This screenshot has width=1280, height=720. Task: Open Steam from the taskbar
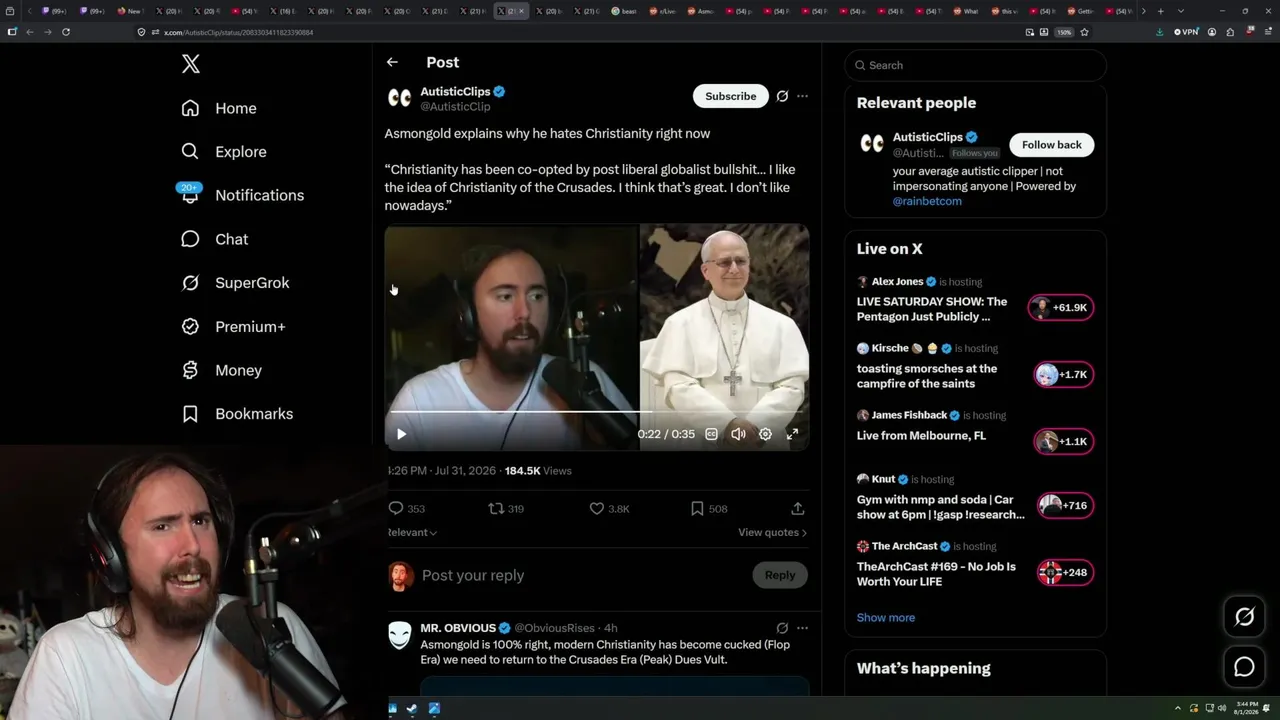tap(412, 709)
